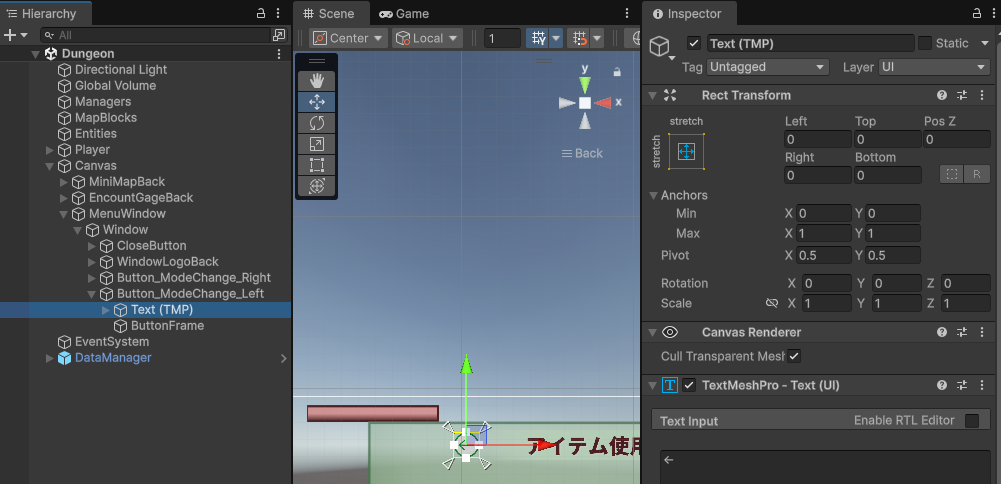Click the raw edit mode R button
The image size is (1001, 484).
[x=976, y=175]
